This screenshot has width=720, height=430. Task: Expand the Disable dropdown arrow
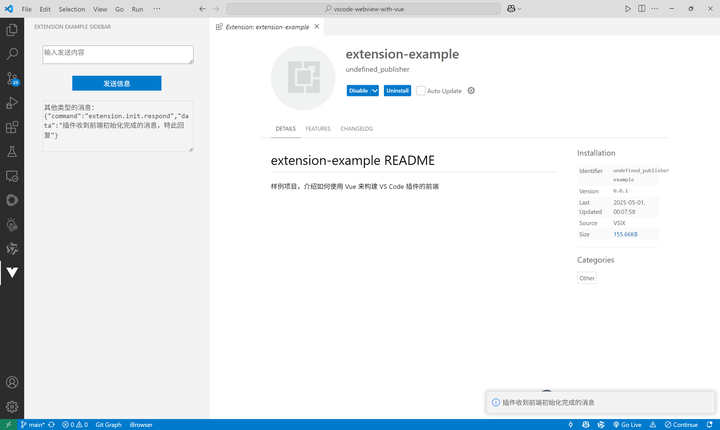(375, 91)
